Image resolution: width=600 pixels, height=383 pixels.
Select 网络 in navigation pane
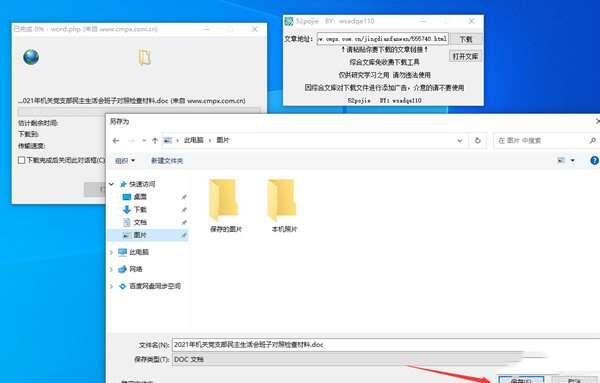[x=130, y=269]
